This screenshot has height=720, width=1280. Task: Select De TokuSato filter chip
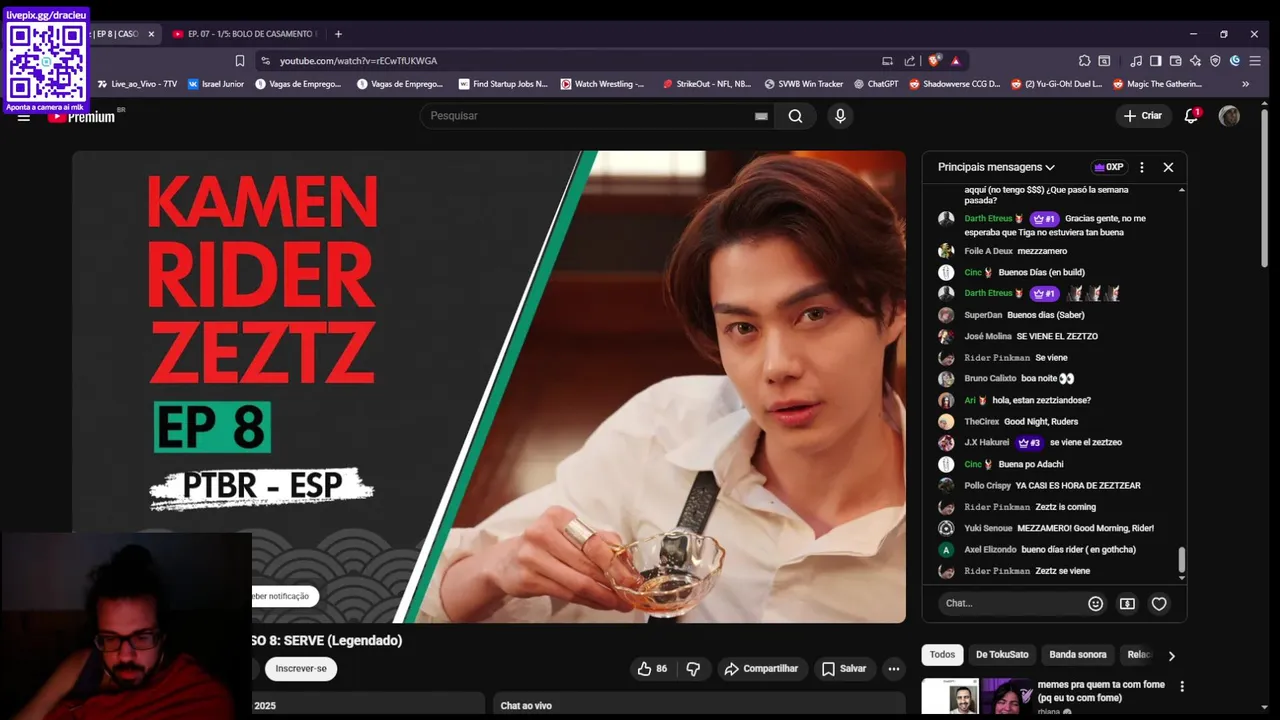pos(1002,655)
